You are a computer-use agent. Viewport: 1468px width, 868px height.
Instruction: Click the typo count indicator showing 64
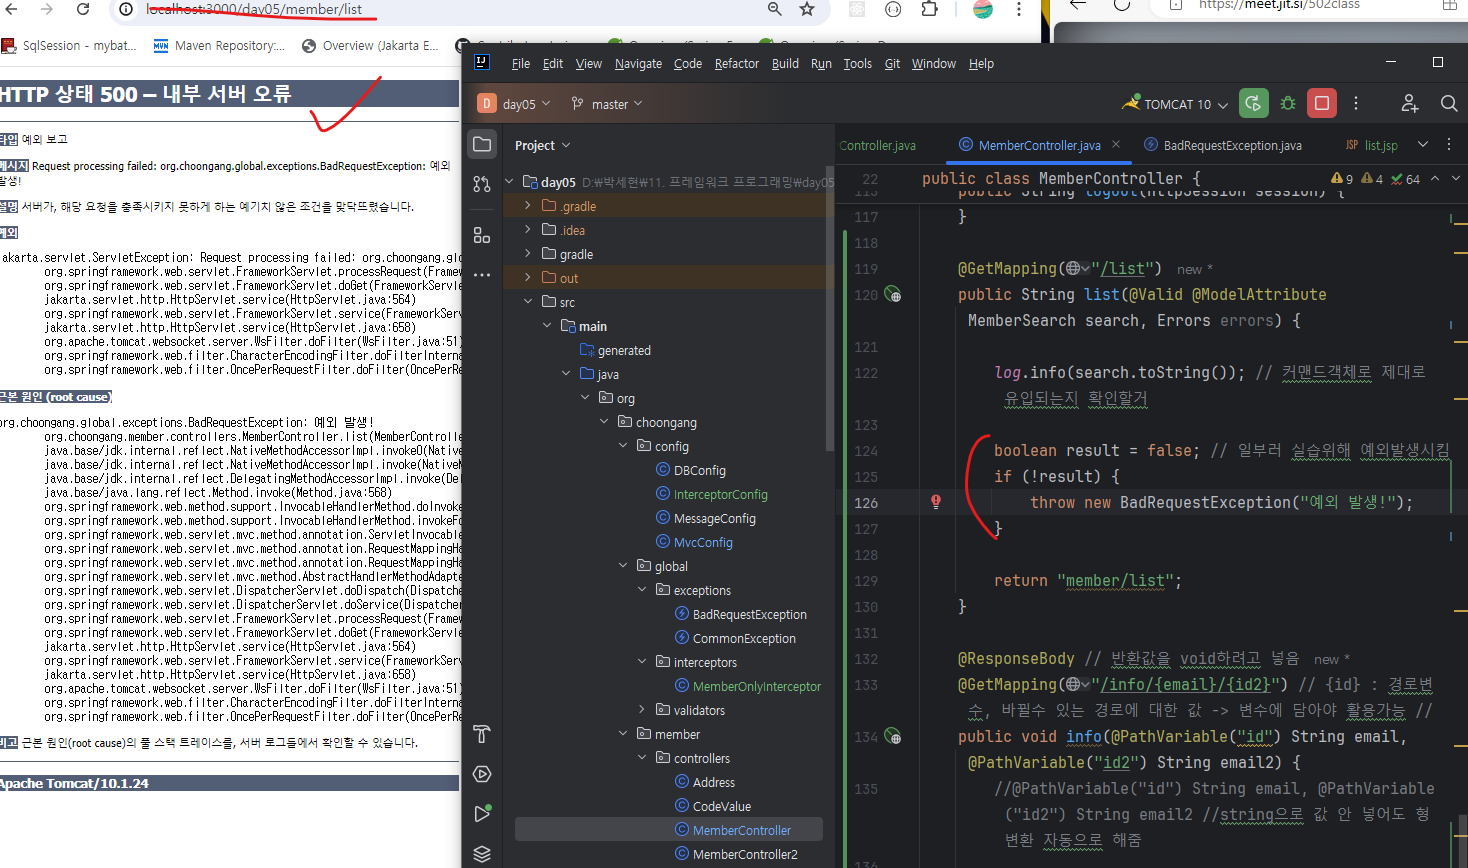coord(1405,179)
